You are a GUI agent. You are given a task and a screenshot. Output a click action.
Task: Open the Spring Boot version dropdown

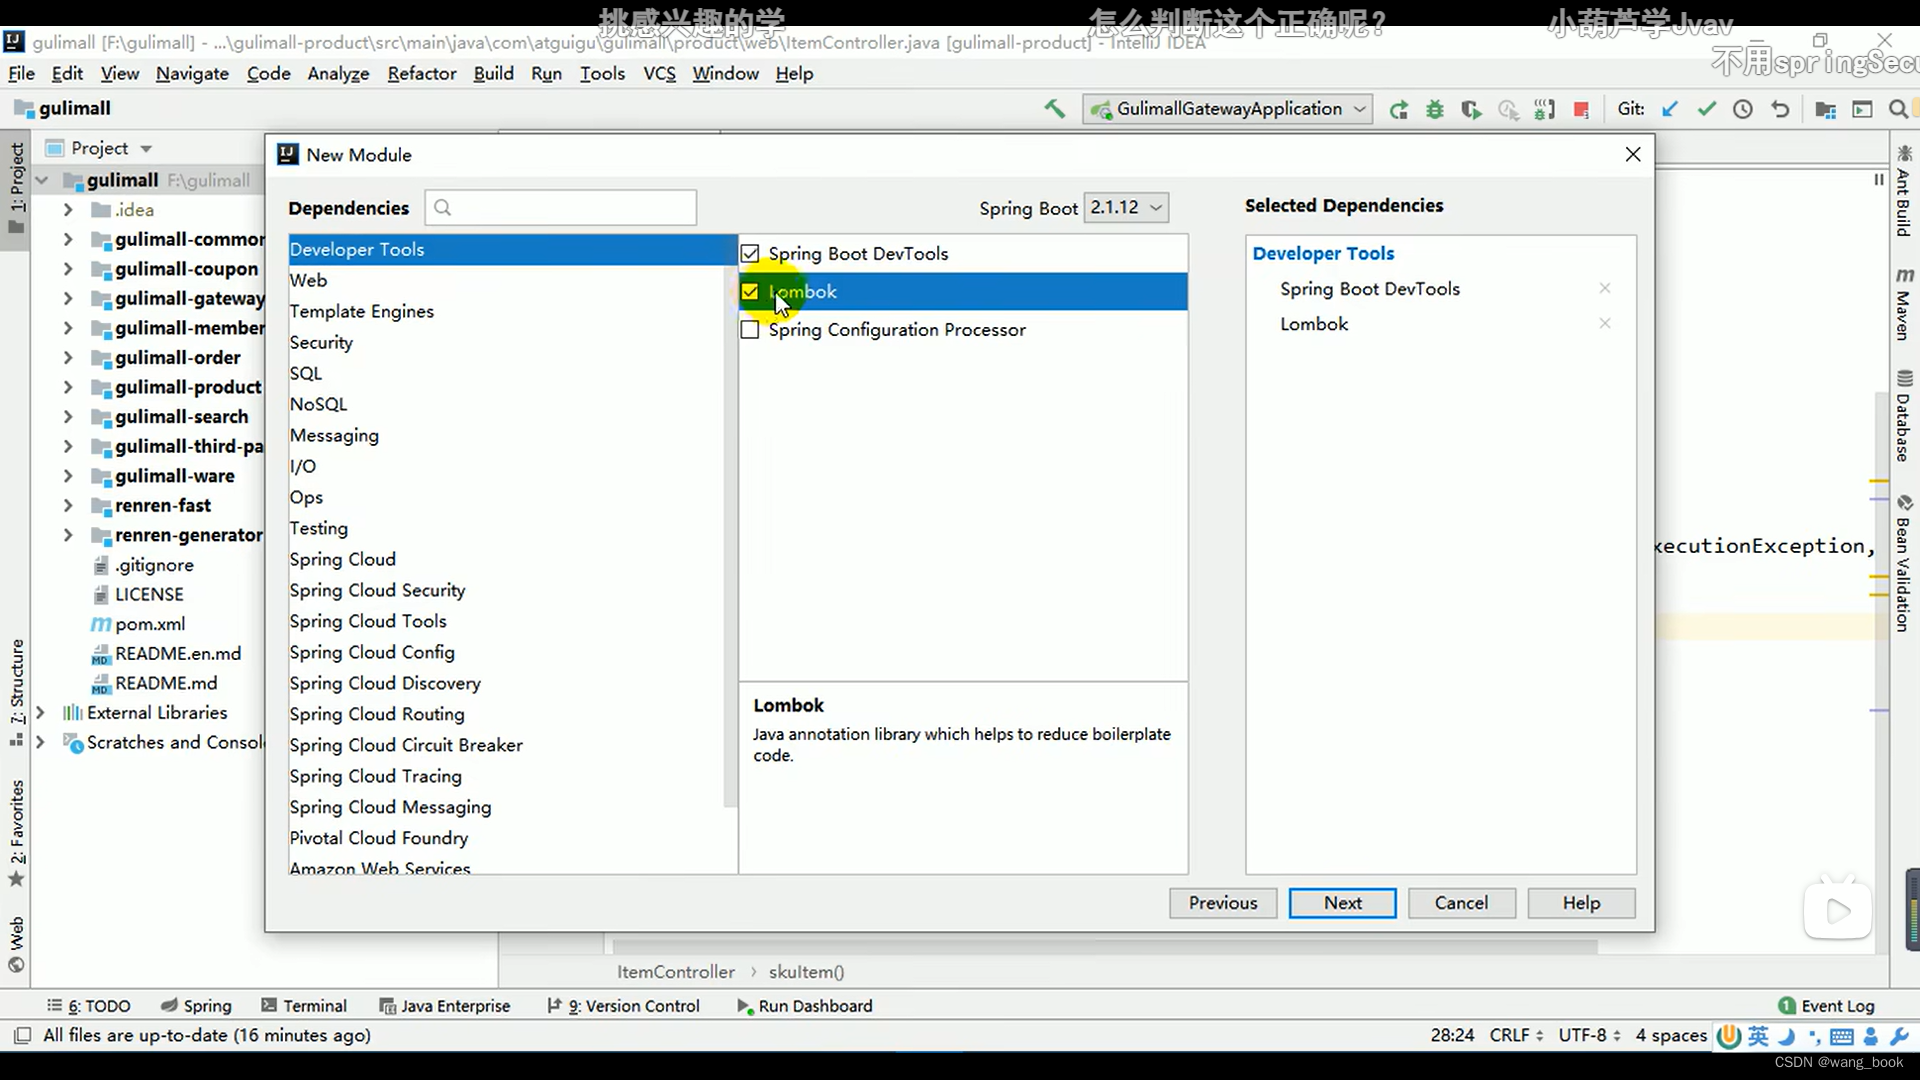click(1126, 208)
